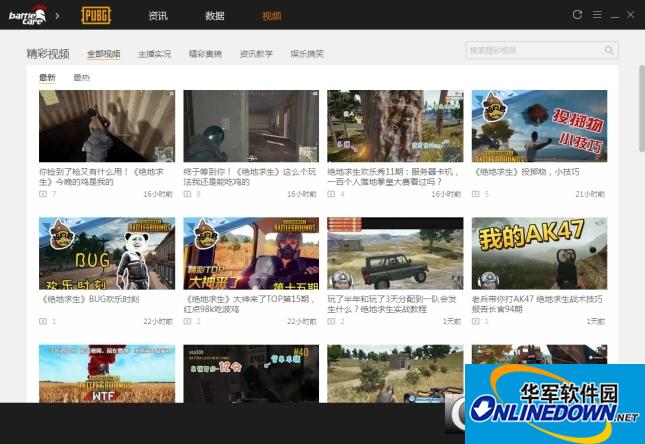Open the 视频 top tab
Image resolution: width=645 pixels, height=444 pixels.
[271, 16]
